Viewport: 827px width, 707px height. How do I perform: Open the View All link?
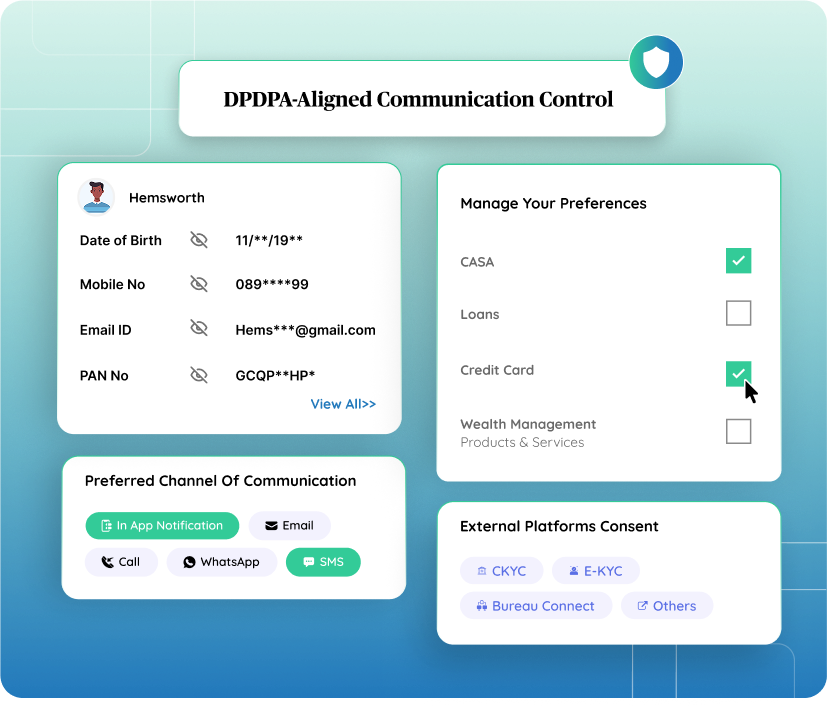(x=343, y=404)
